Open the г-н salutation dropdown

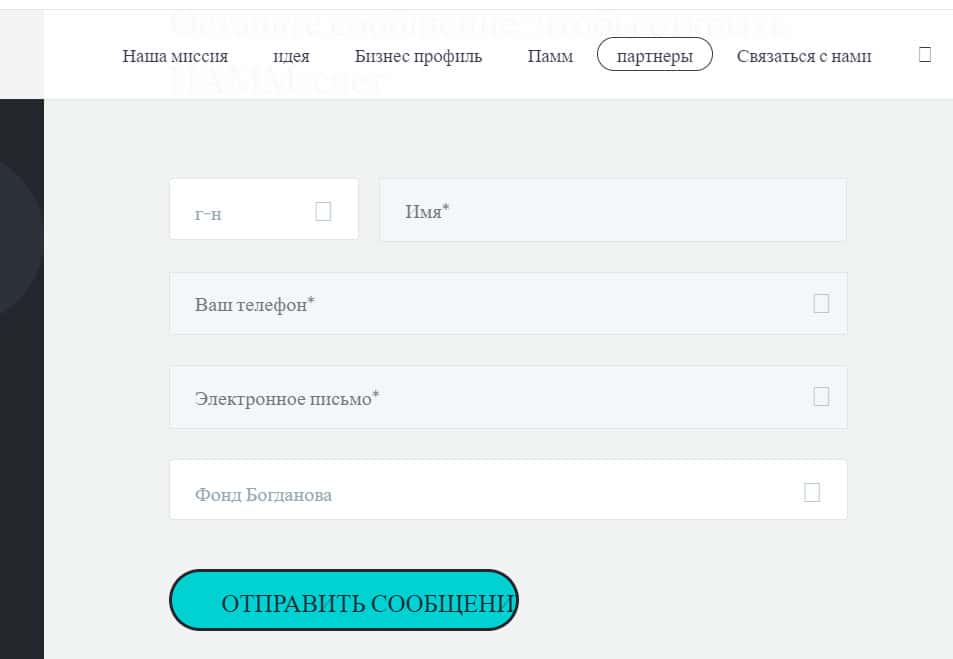pos(250,210)
